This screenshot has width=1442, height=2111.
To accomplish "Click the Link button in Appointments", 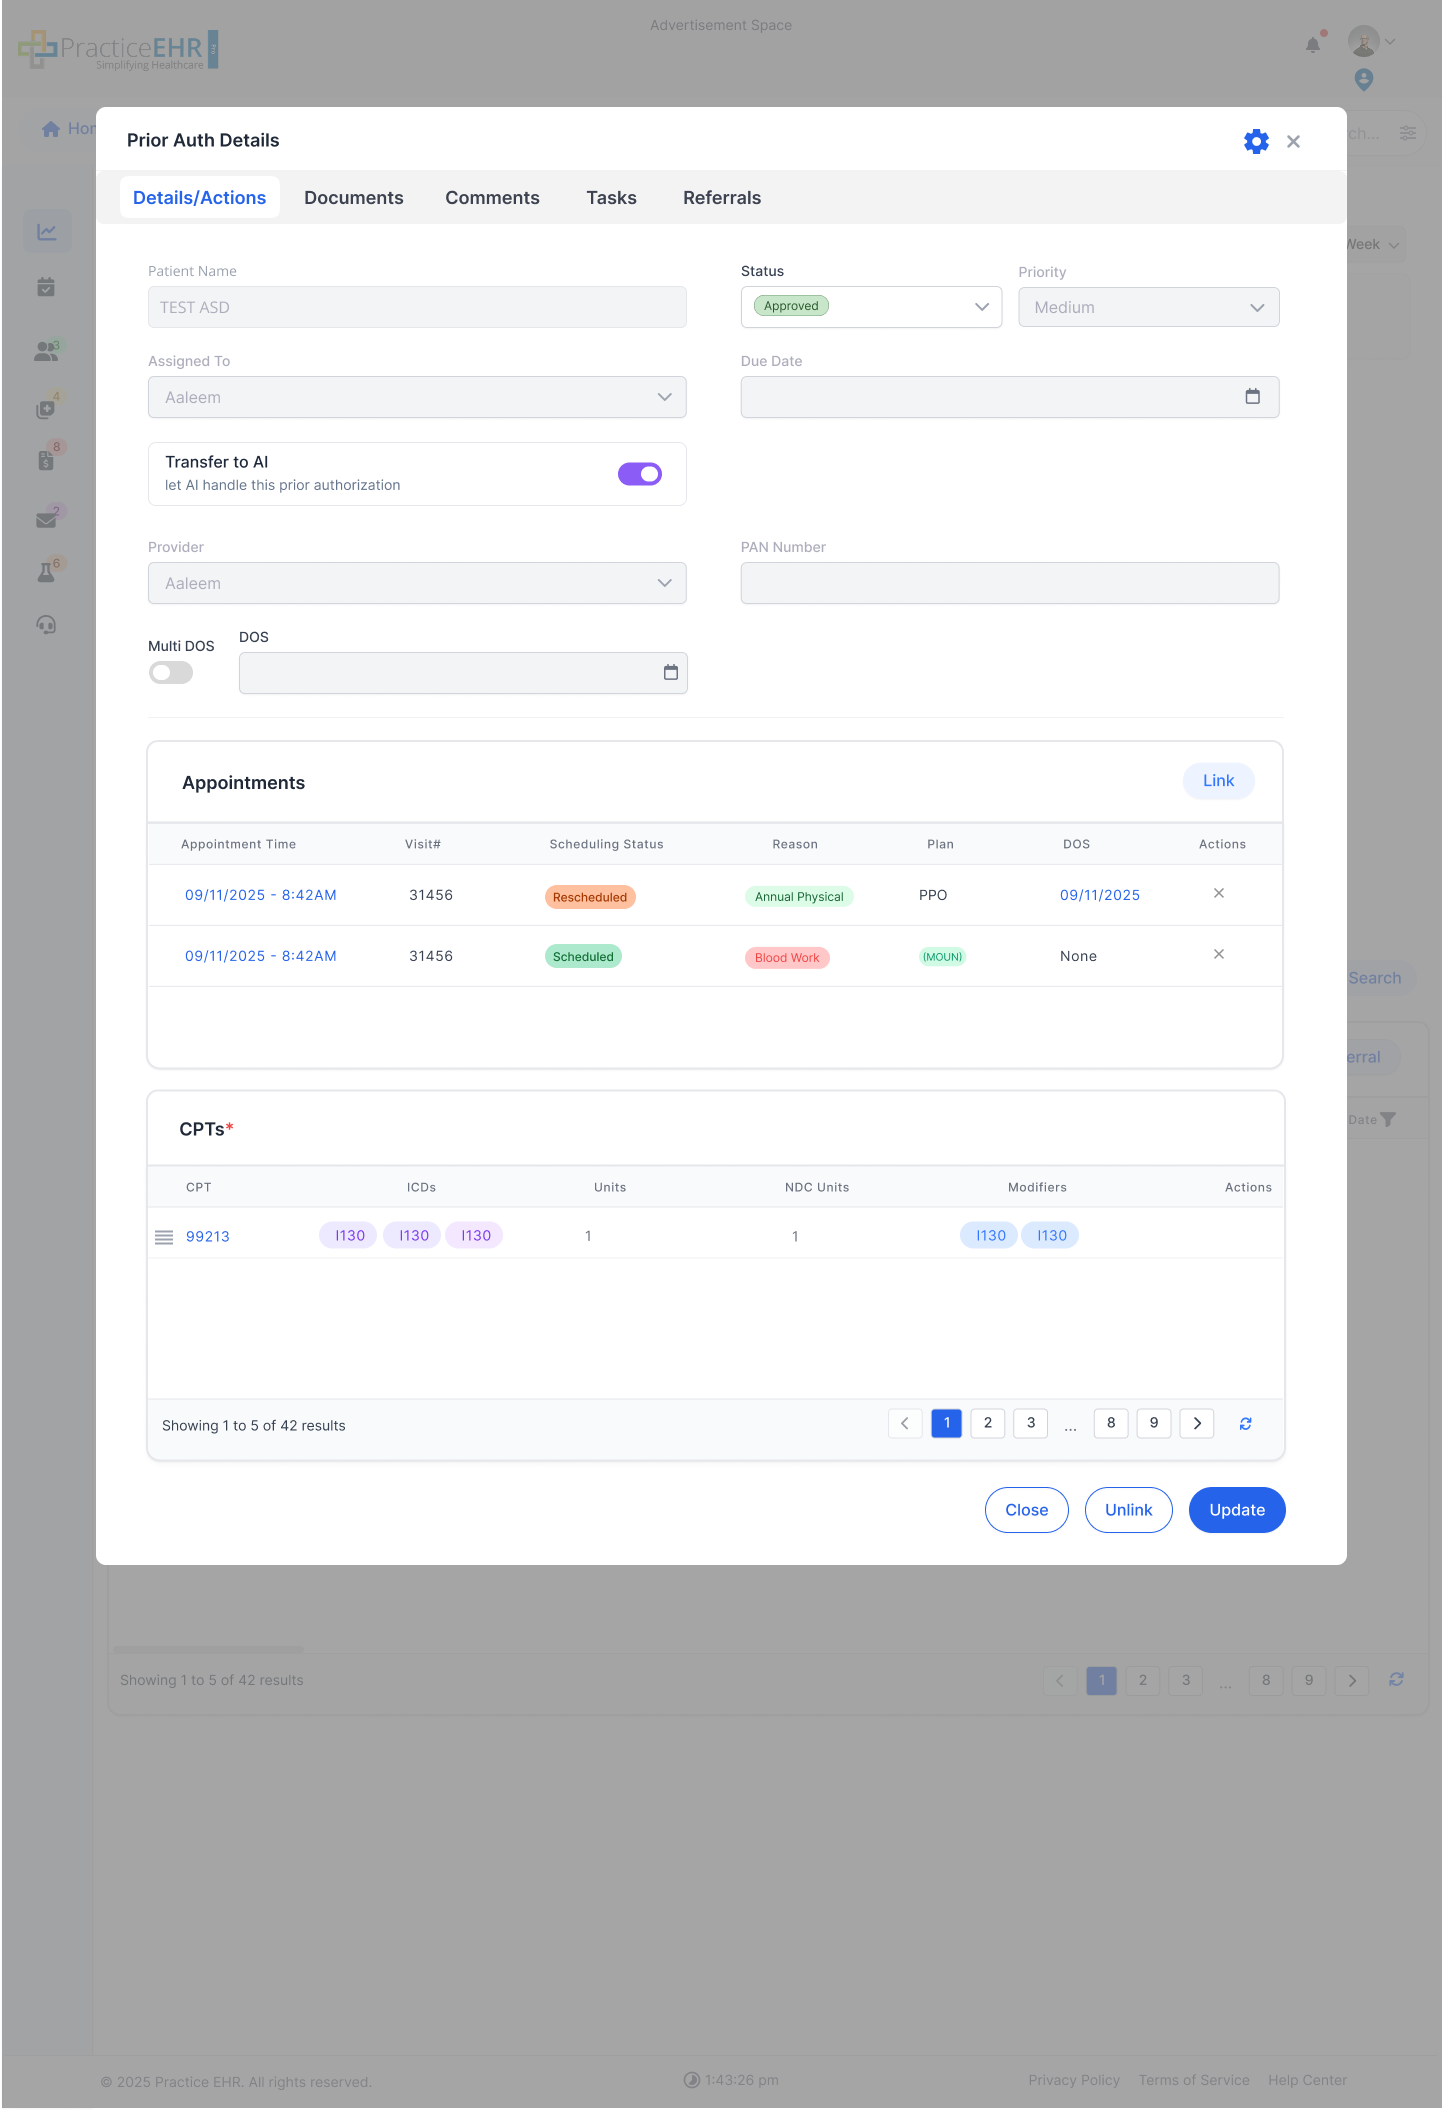I will [x=1217, y=781].
